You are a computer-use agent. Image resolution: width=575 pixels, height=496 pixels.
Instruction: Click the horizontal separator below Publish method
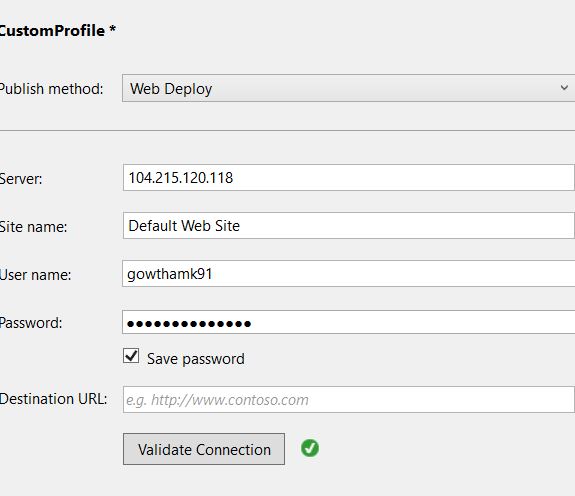pyautogui.click(x=288, y=130)
